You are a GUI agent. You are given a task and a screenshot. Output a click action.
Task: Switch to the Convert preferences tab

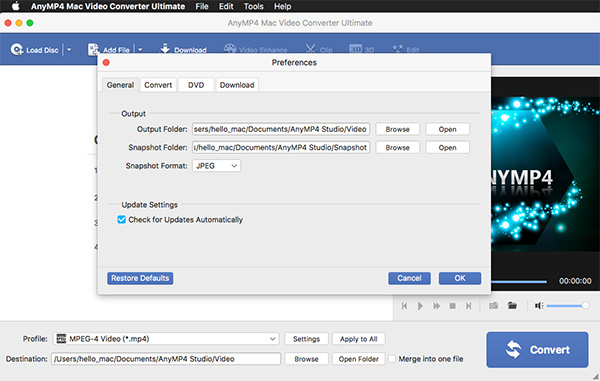pos(158,85)
